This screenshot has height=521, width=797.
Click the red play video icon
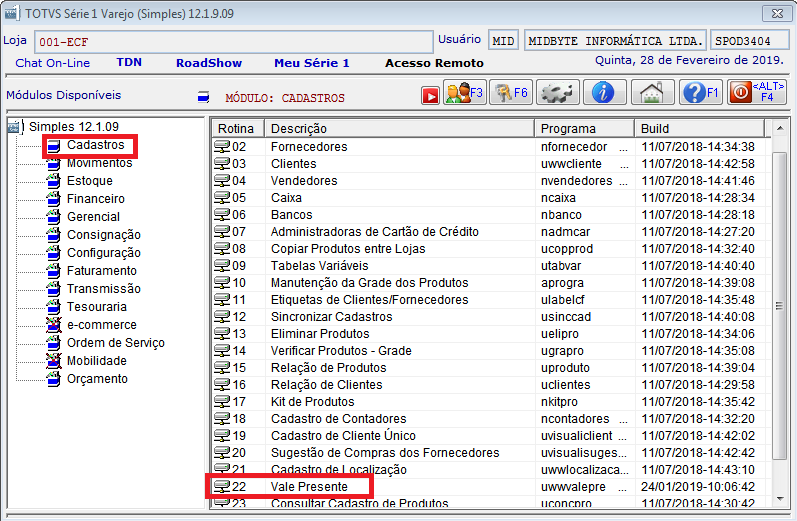(x=430, y=96)
